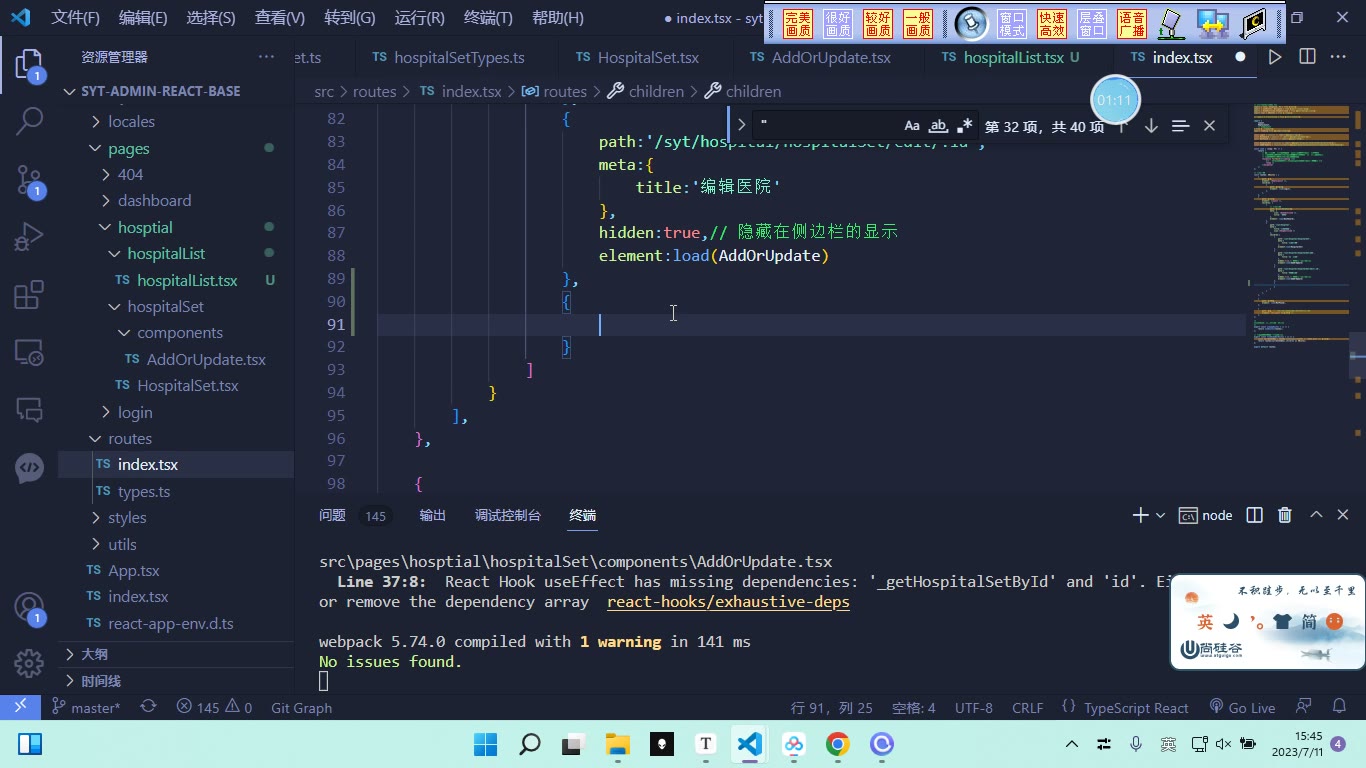Expand the 大纲 outline section
1366x768 pixels.
pyautogui.click(x=94, y=654)
